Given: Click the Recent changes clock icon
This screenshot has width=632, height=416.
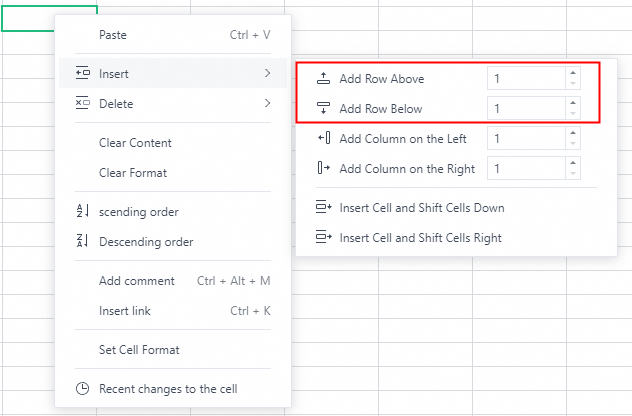Looking at the screenshot, I should click(82, 388).
